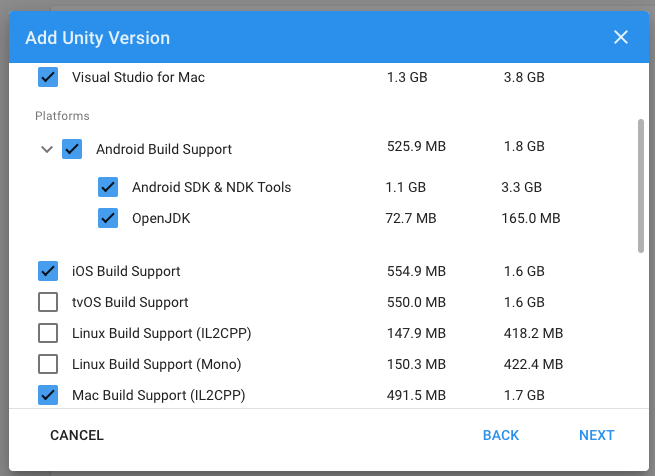Viewport: 655px width, 476px height.
Task: Enable Linux Build Support (Mono) checkbox
Action: point(48,364)
